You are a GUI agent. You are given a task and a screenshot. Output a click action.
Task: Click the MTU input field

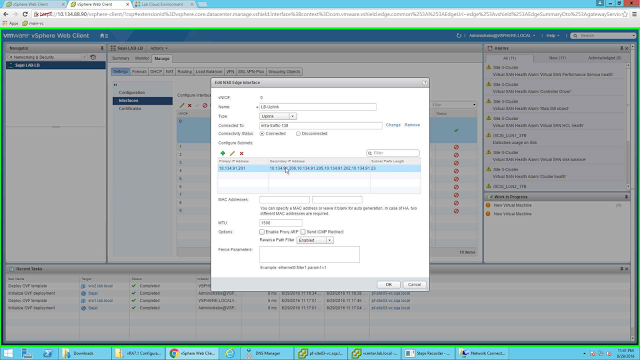click(281, 223)
